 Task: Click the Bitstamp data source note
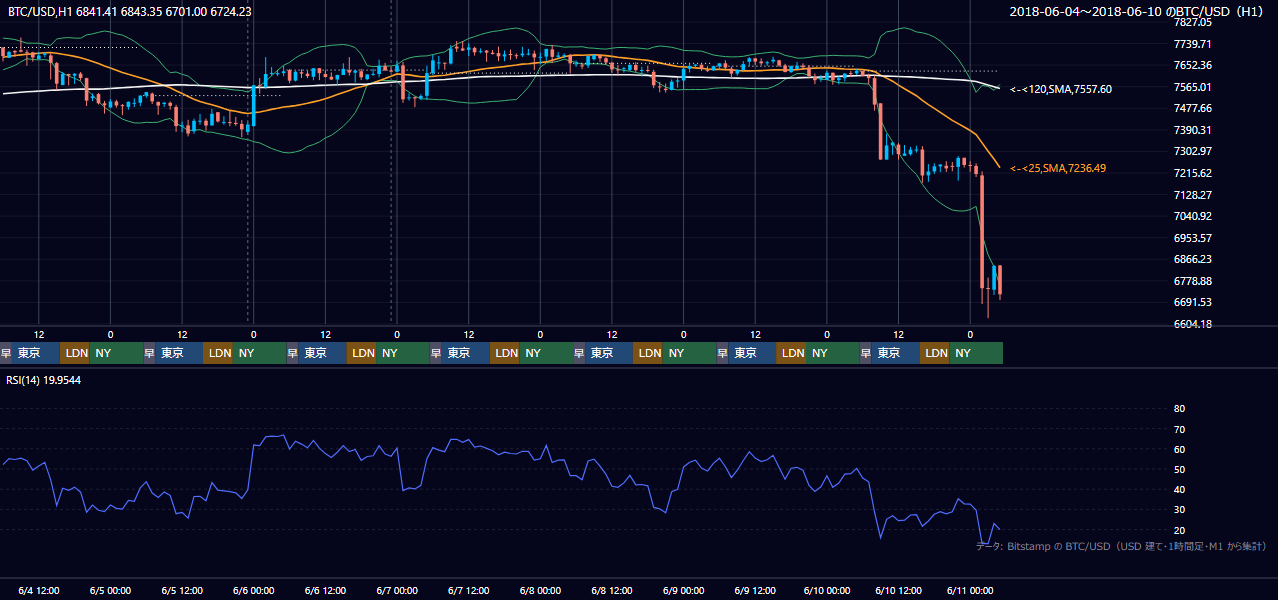point(1121,546)
